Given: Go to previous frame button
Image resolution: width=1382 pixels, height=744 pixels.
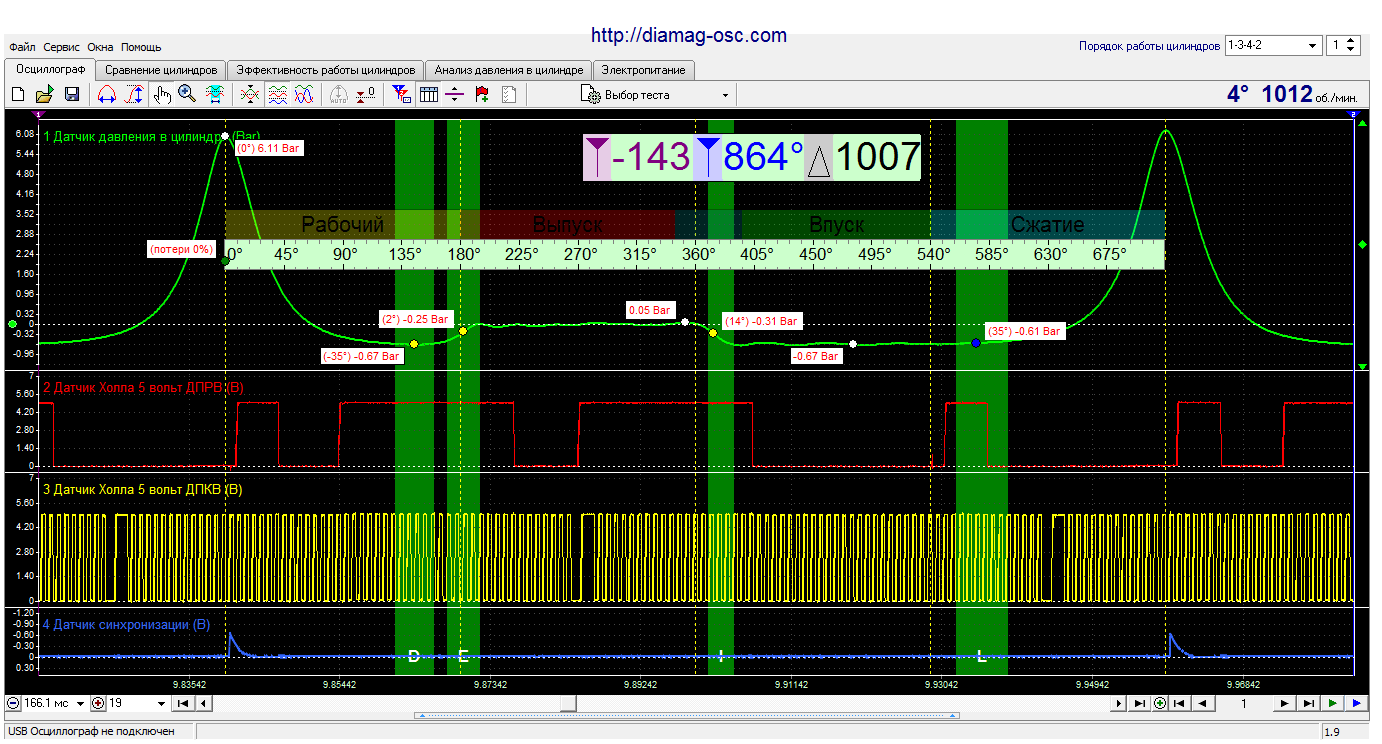Looking at the screenshot, I should 1203,704.
